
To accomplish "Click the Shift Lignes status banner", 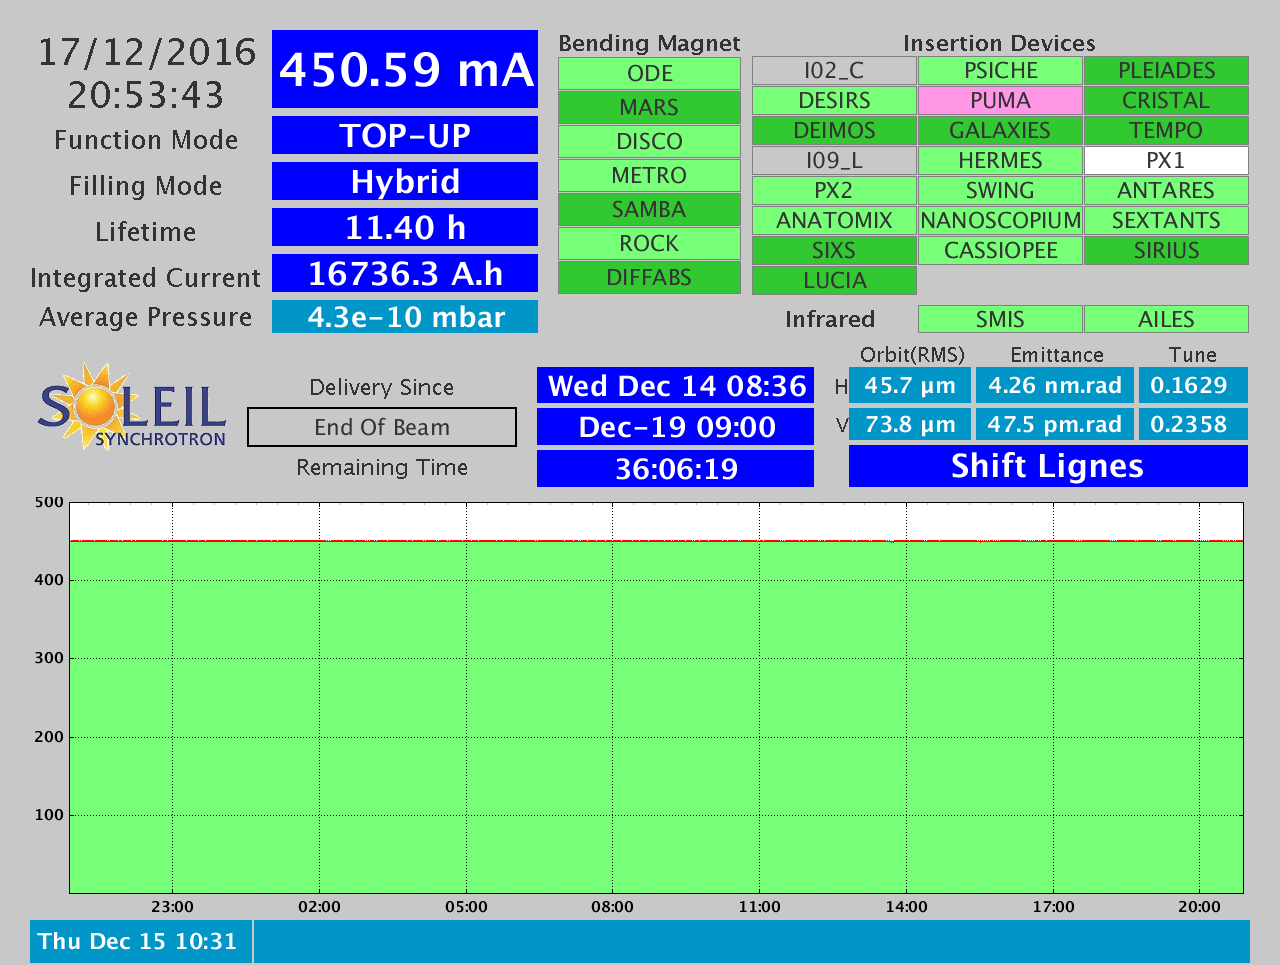I will [x=1048, y=466].
